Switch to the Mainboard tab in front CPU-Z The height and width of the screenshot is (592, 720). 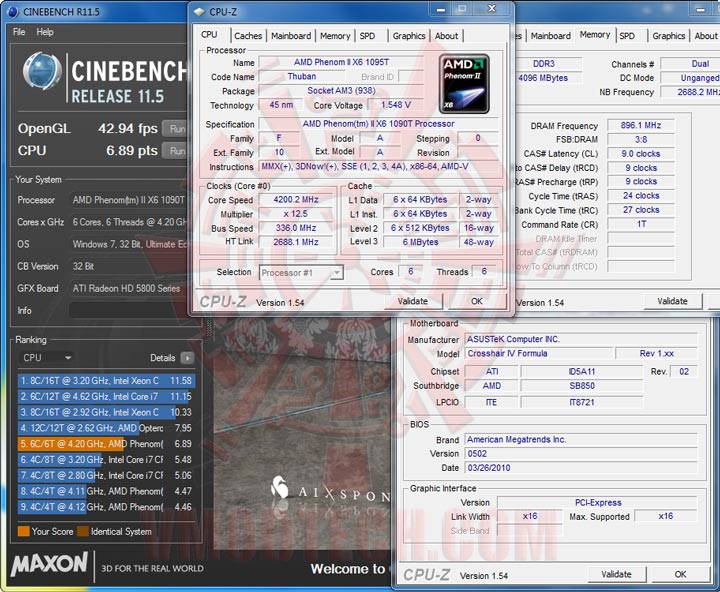tap(291, 36)
